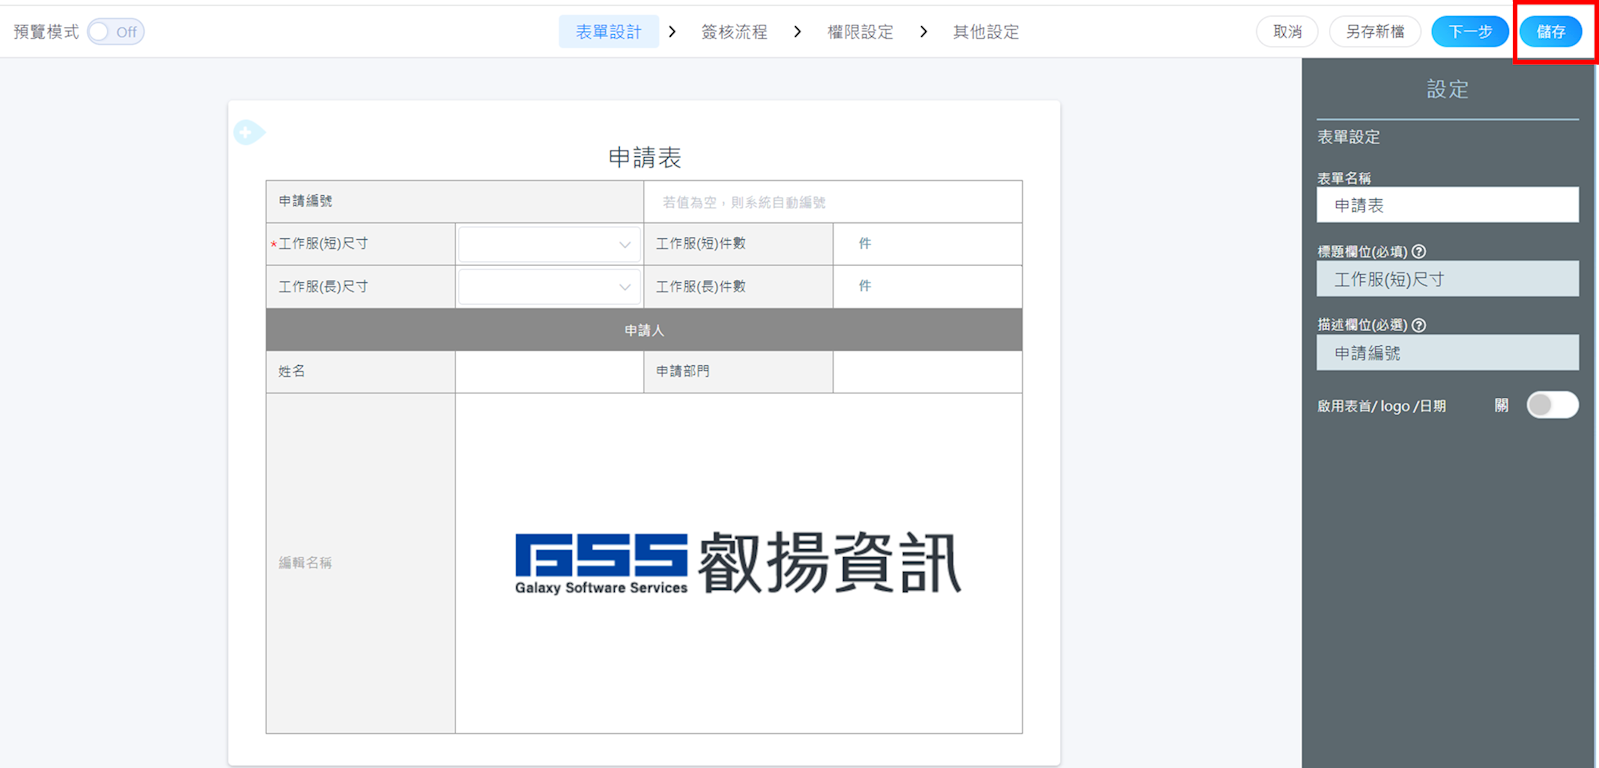The height and width of the screenshot is (768, 1599).
Task: Select the 姓名 label cell
Action: (361, 372)
